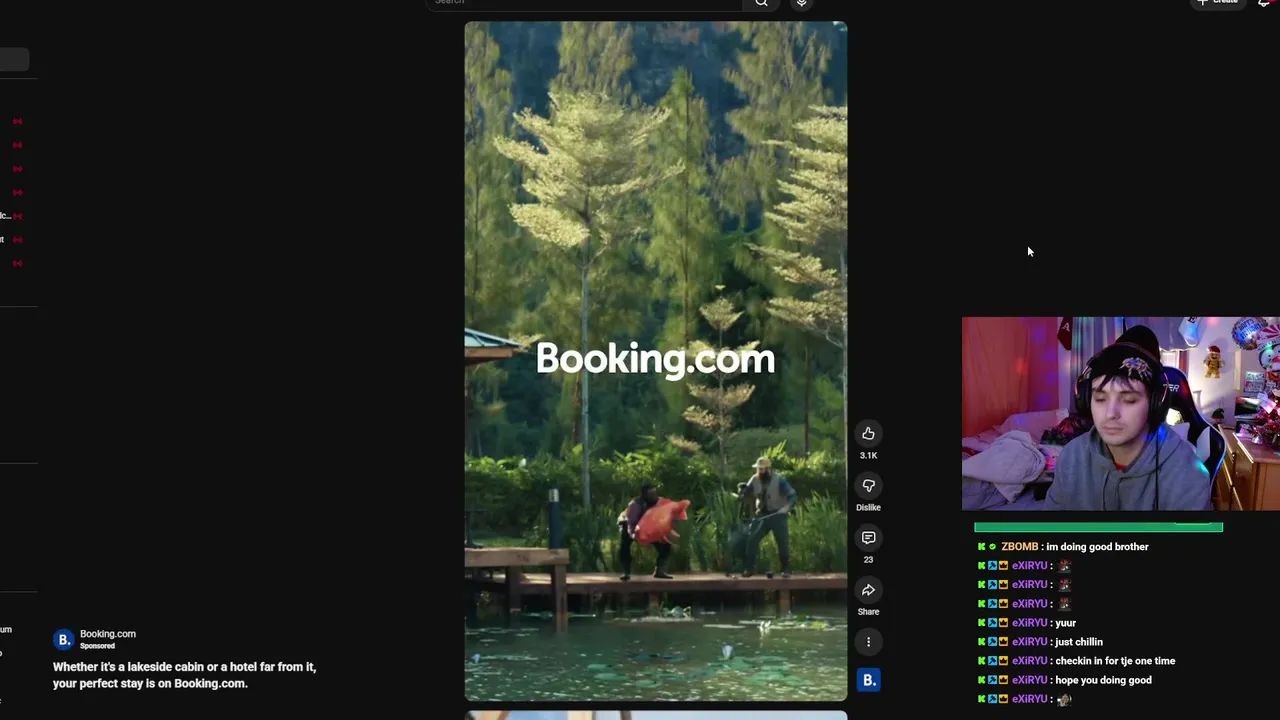Click the 'Share' label text
The image size is (1280, 720).
click(x=868, y=612)
